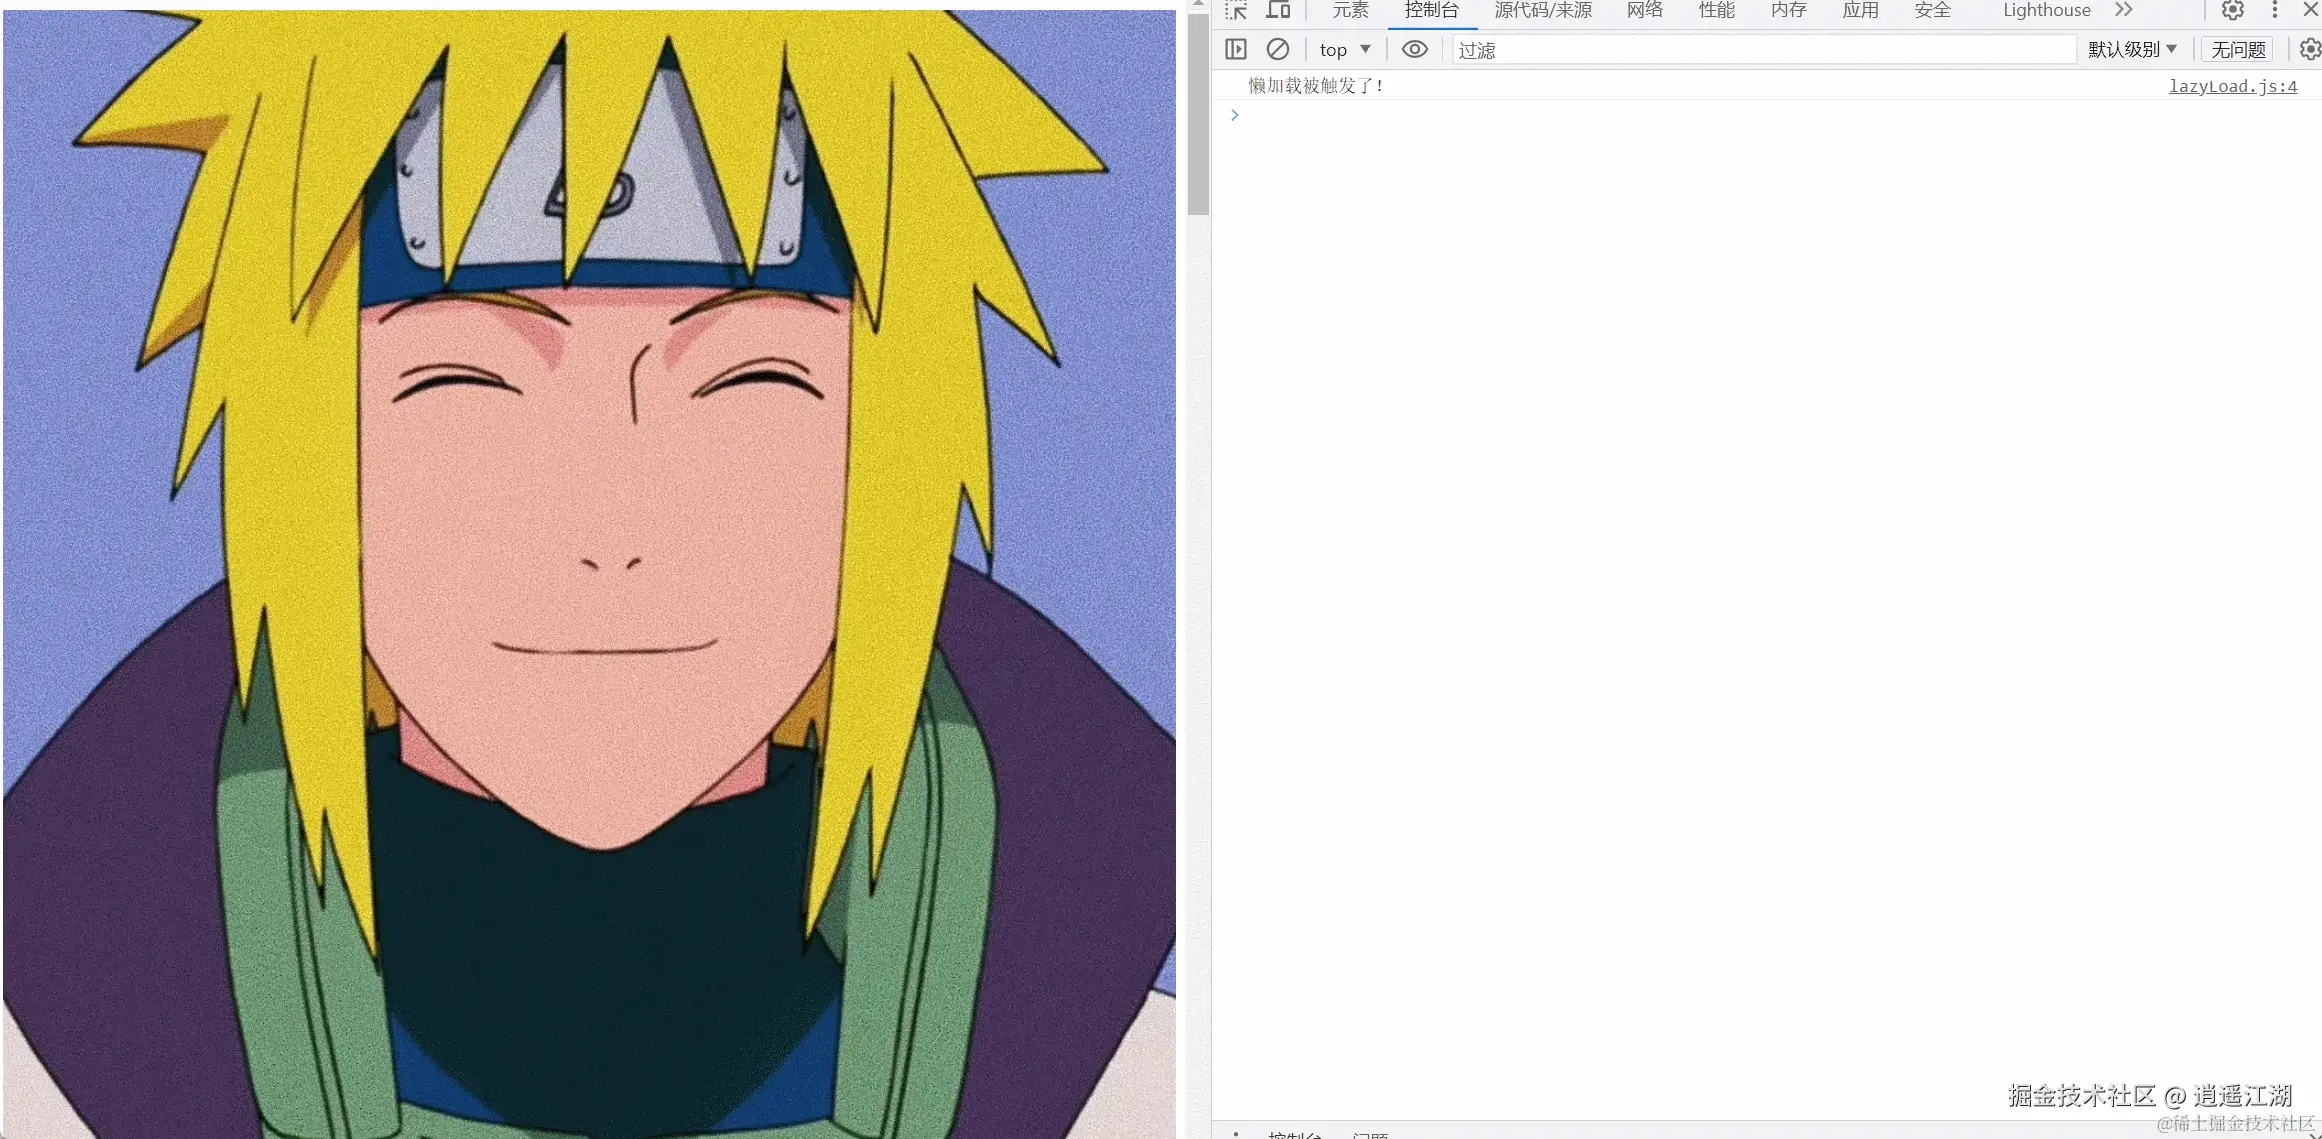The image size is (2322, 1139).
Task: Clear the console with the ban icon
Action: click(1277, 49)
